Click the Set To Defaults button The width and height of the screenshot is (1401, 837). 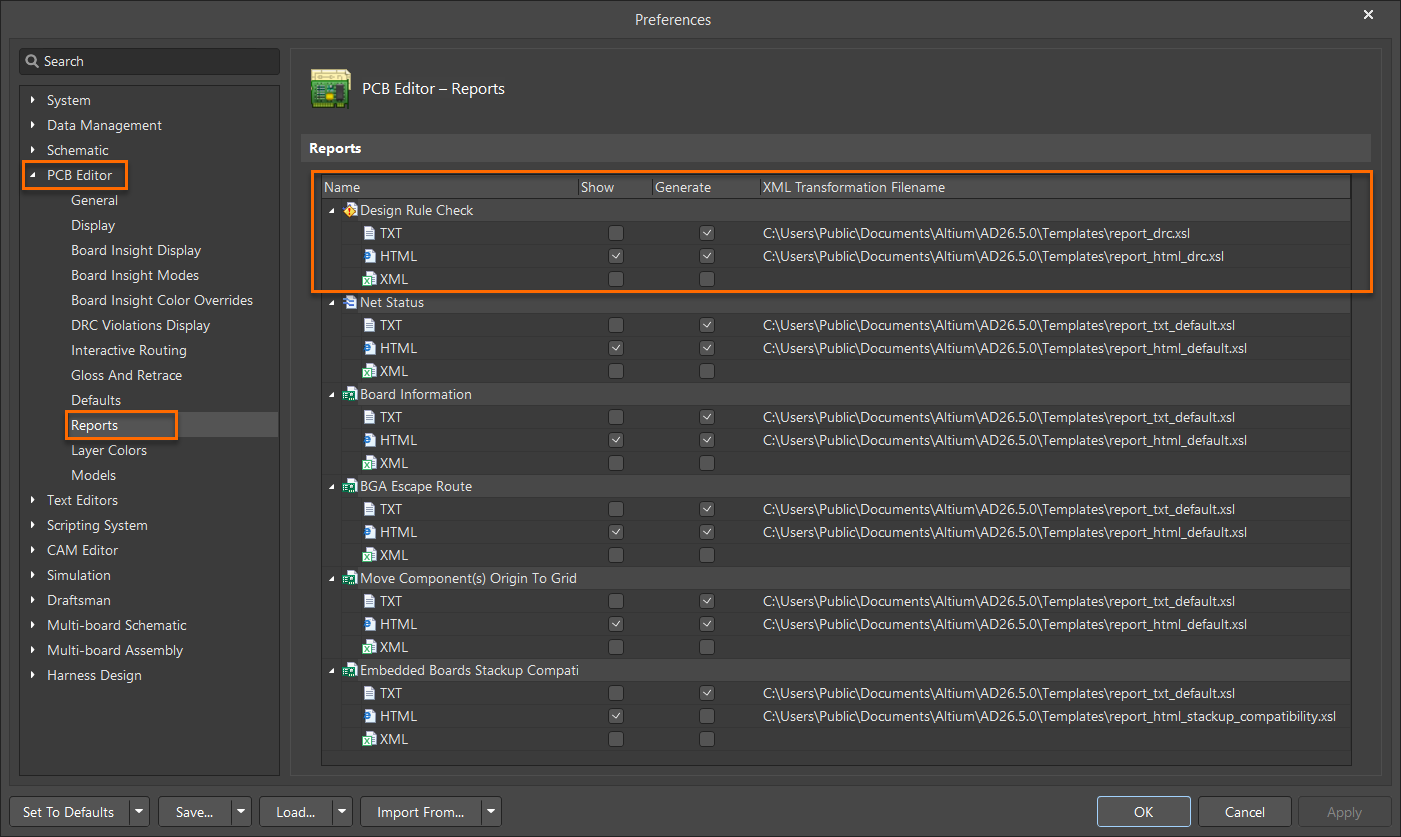pyautogui.click(x=67, y=812)
